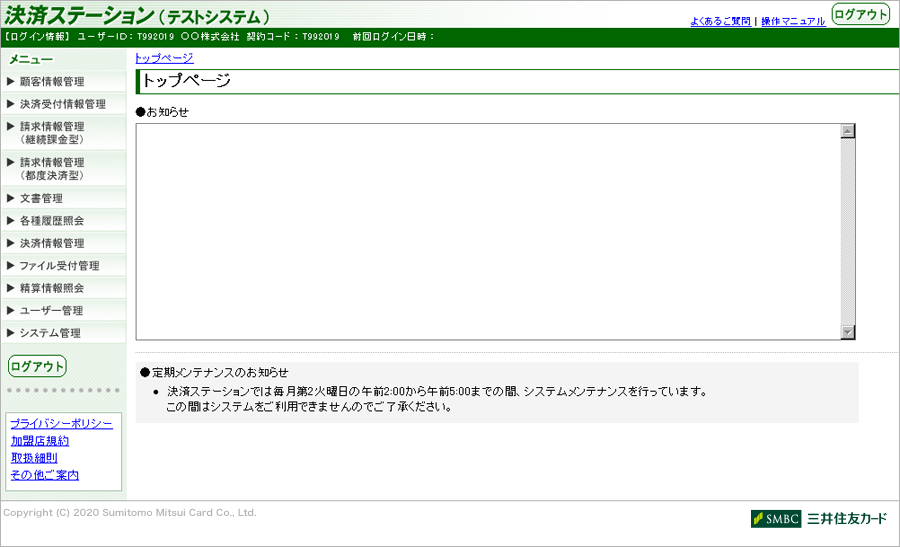This screenshot has height=547, width=900.
Task: Click the sidebar ログアウト button
Action: 37,366
